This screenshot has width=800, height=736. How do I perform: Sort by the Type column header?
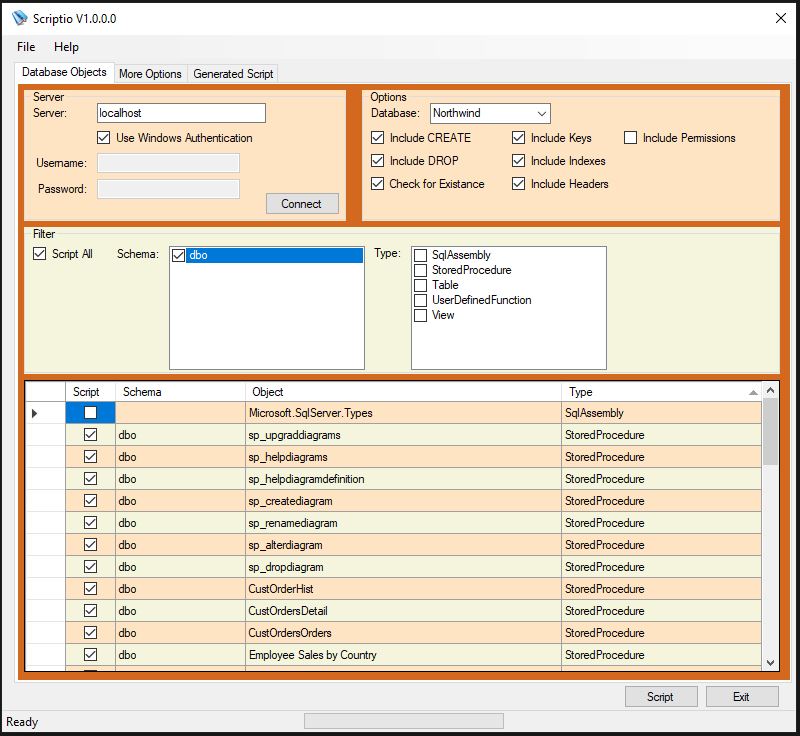(661, 392)
